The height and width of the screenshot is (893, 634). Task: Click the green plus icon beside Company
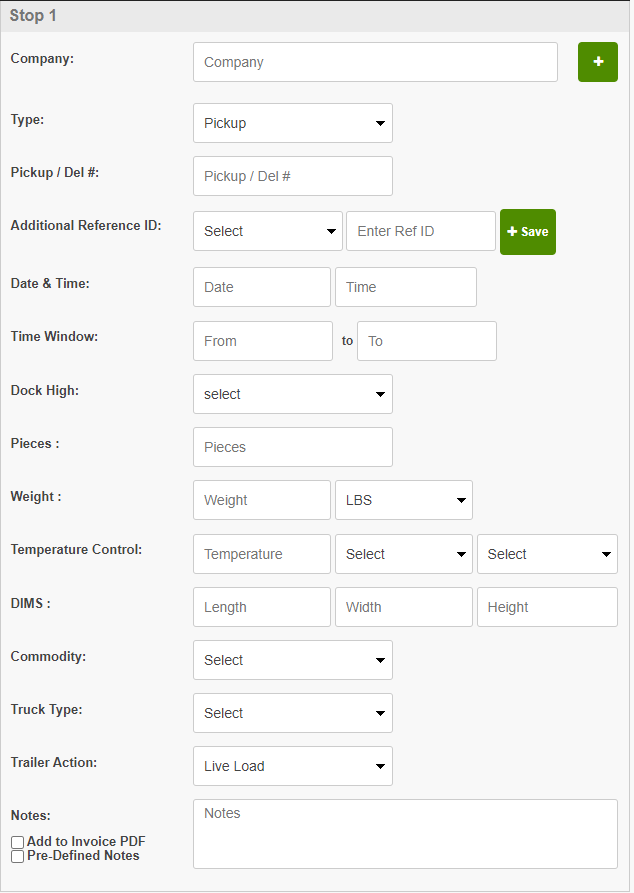(x=597, y=62)
